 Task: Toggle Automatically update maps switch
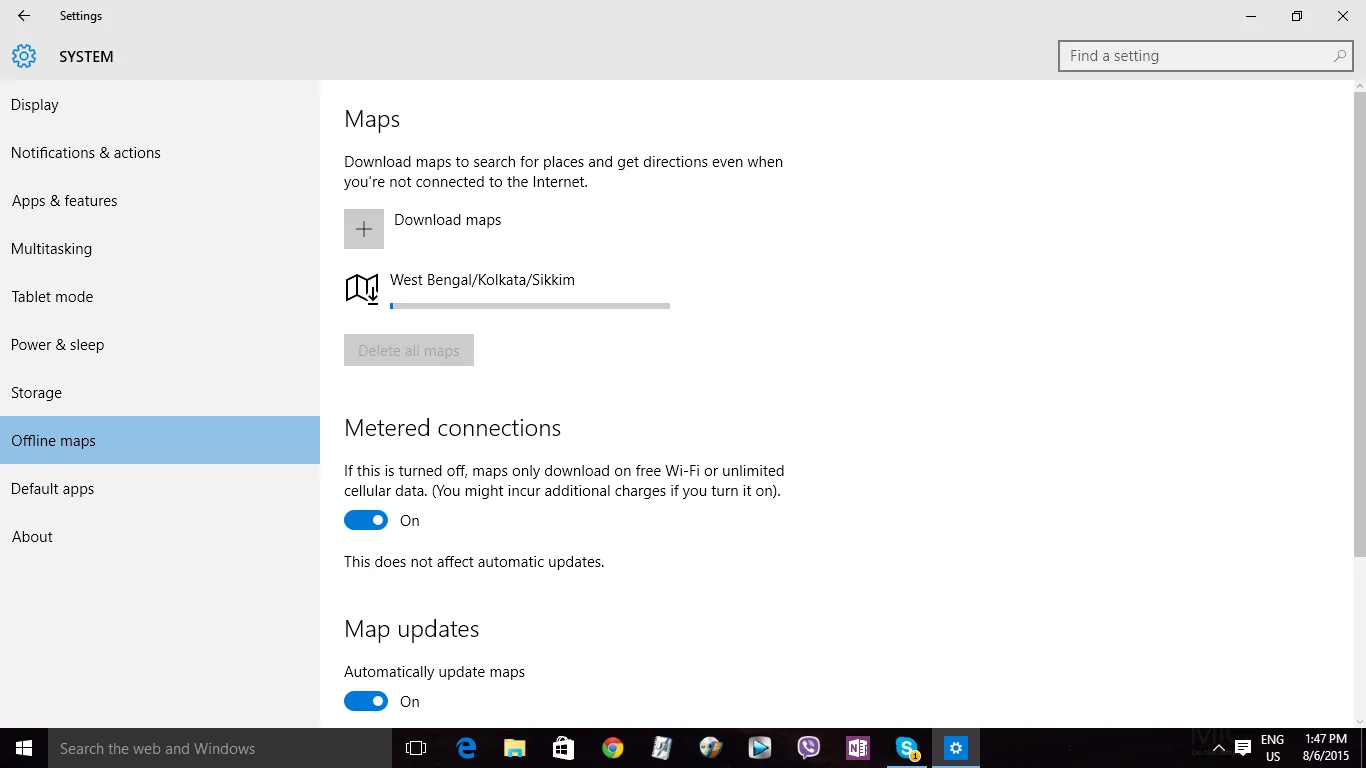[x=366, y=701]
